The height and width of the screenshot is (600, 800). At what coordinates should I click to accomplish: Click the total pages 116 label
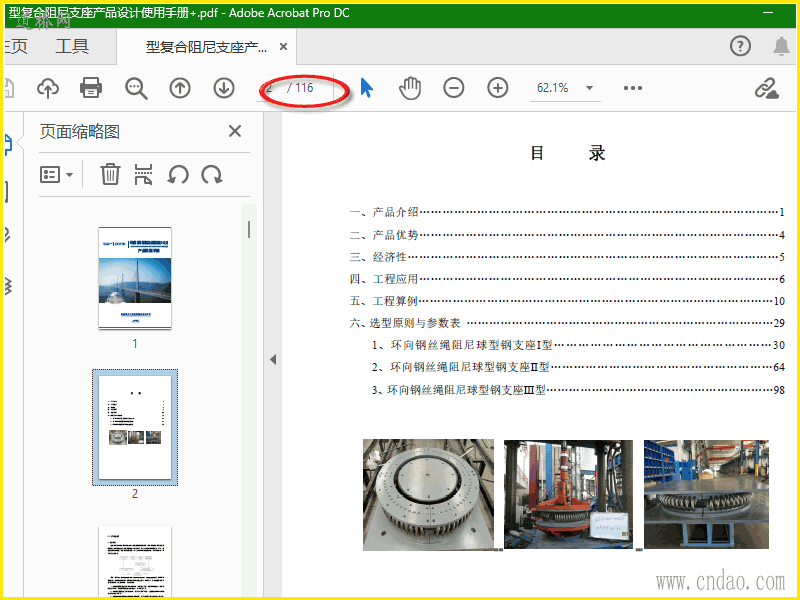(300, 88)
